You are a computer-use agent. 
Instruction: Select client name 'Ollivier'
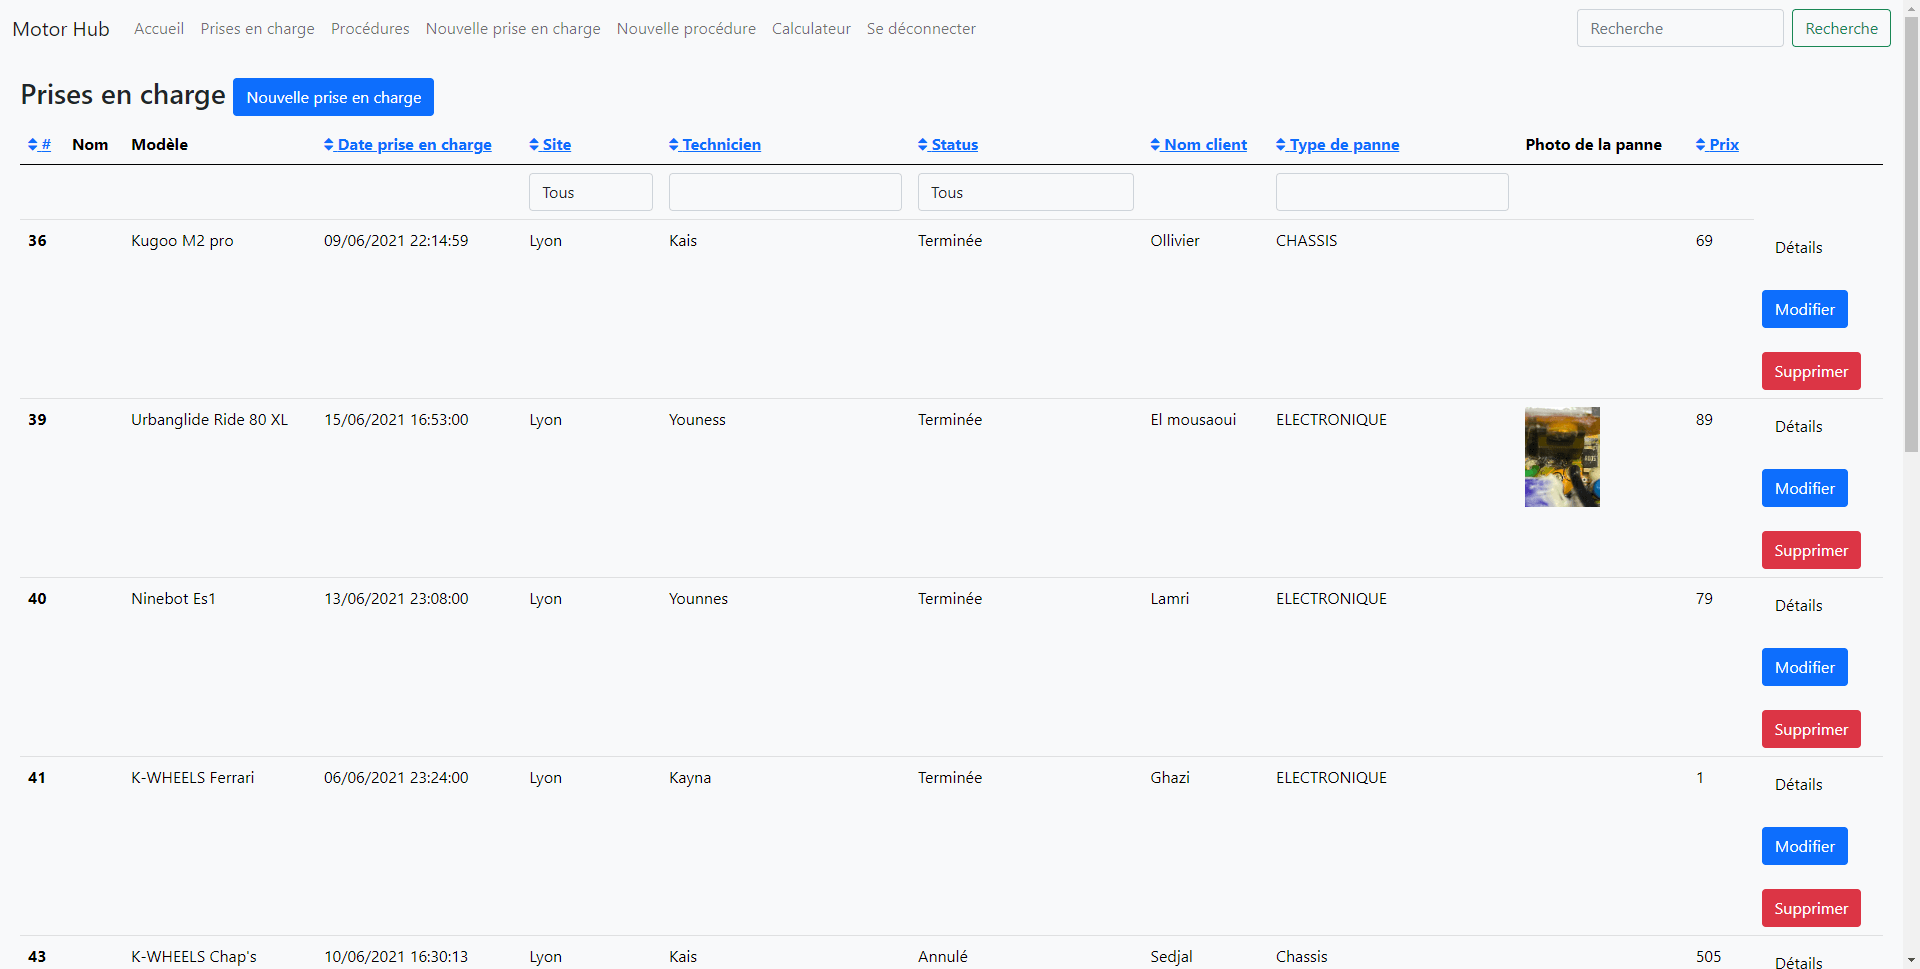pos(1174,241)
